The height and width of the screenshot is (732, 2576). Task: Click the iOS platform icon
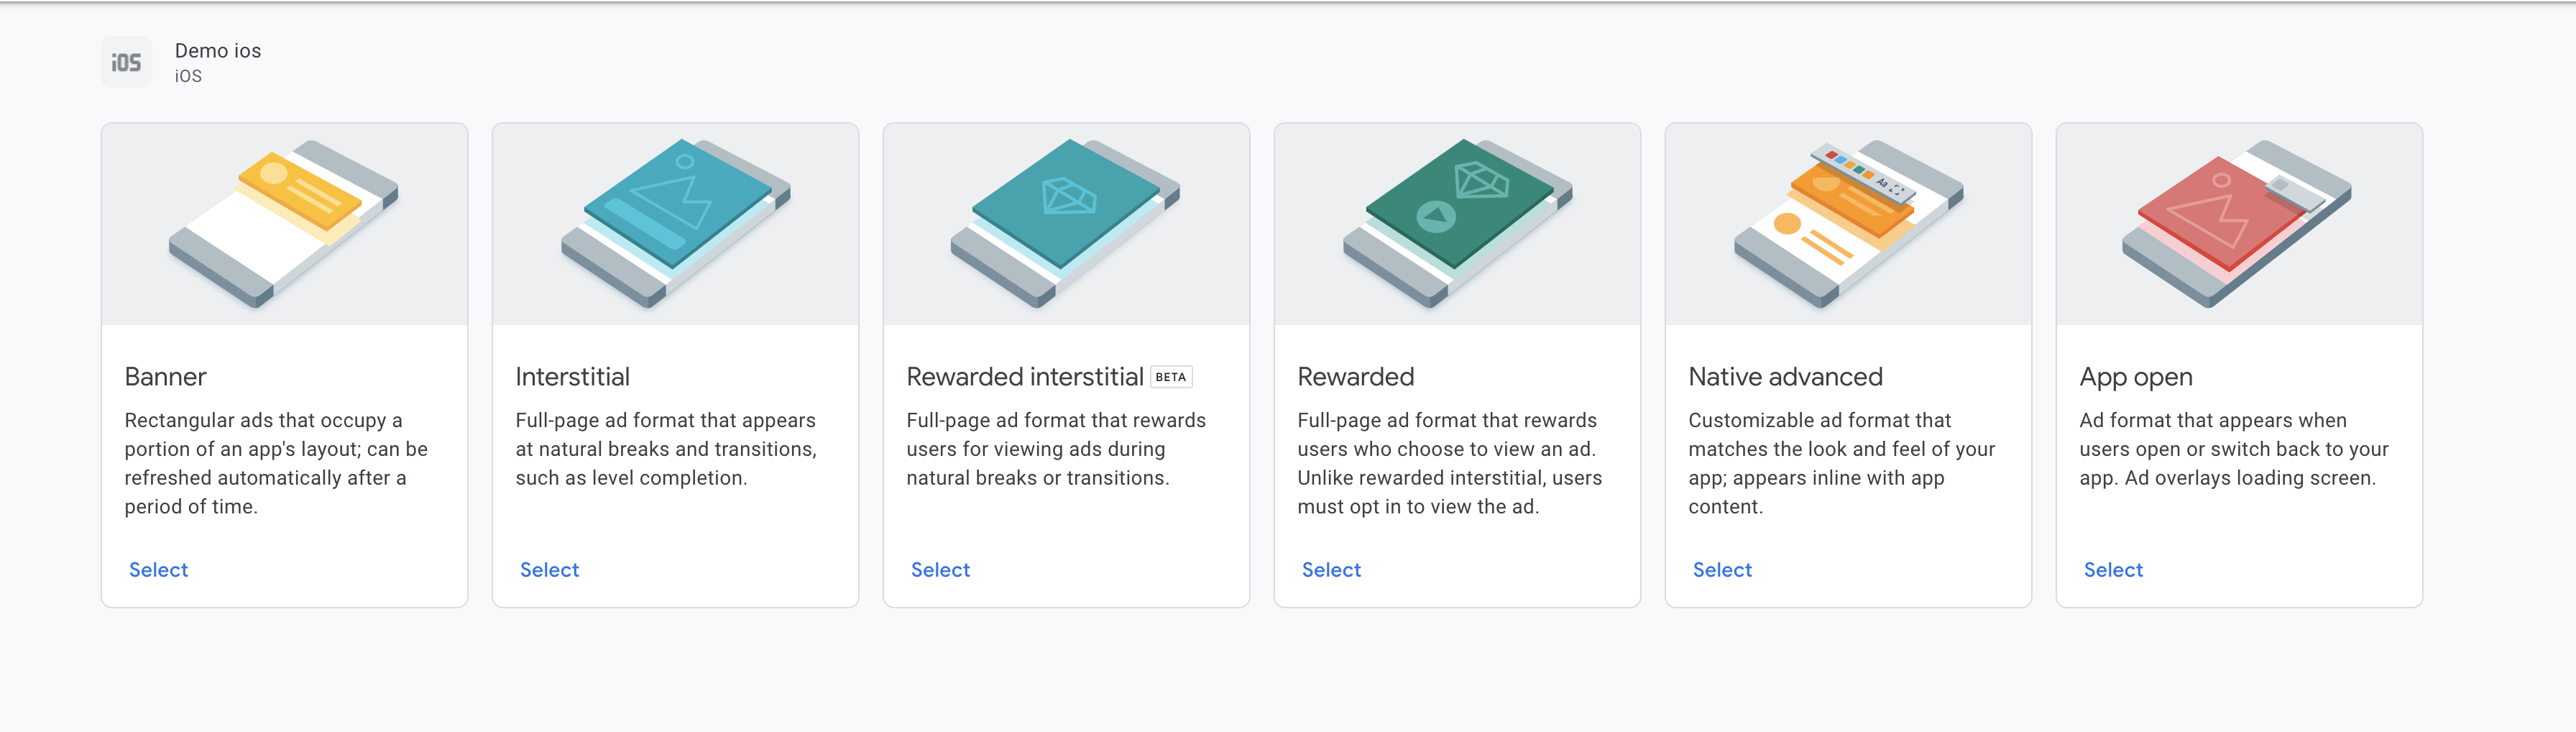click(x=126, y=62)
